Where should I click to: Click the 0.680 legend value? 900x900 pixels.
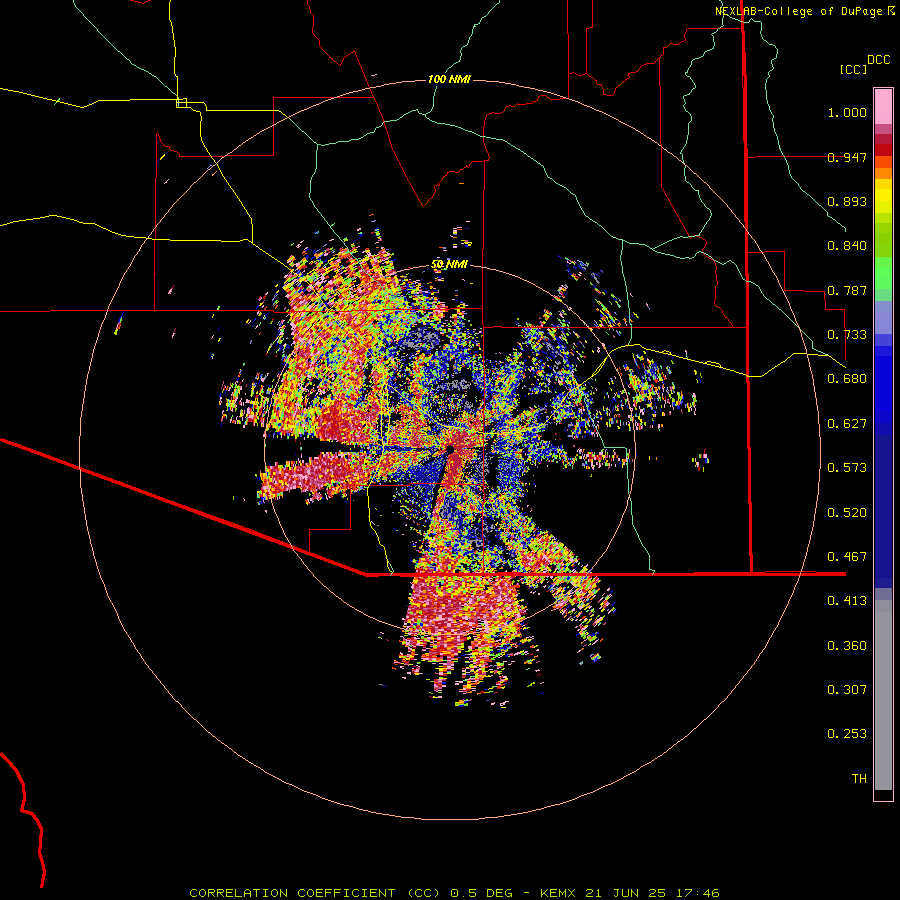coord(847,379)
